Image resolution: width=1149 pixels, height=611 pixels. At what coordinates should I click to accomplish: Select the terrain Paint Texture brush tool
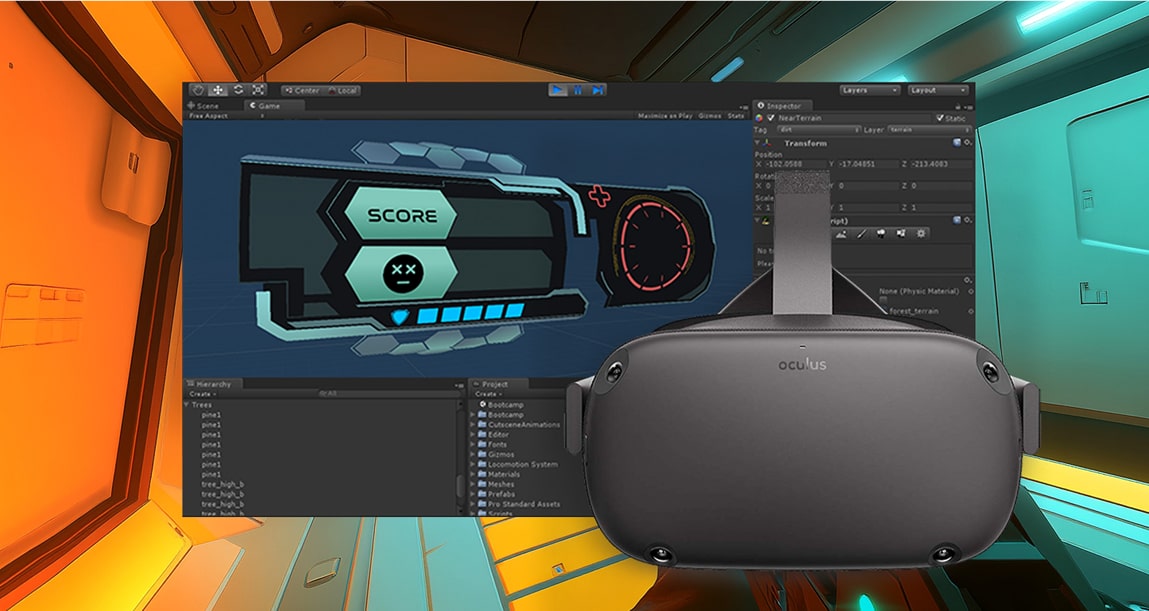(x=861, y=234)
